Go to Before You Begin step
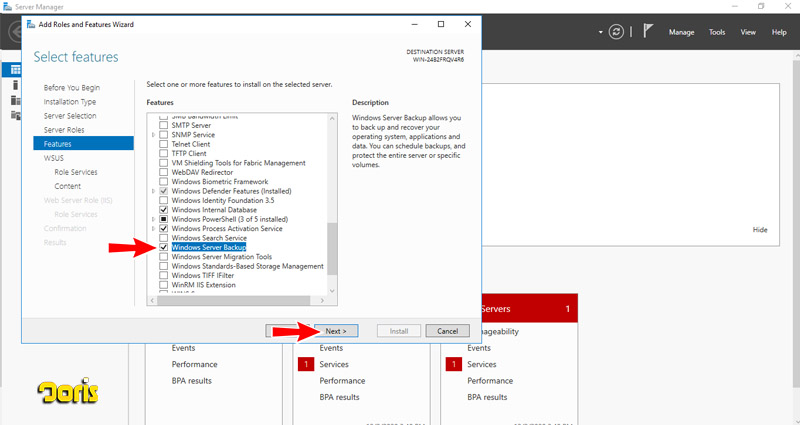 (x=72, y=88)
